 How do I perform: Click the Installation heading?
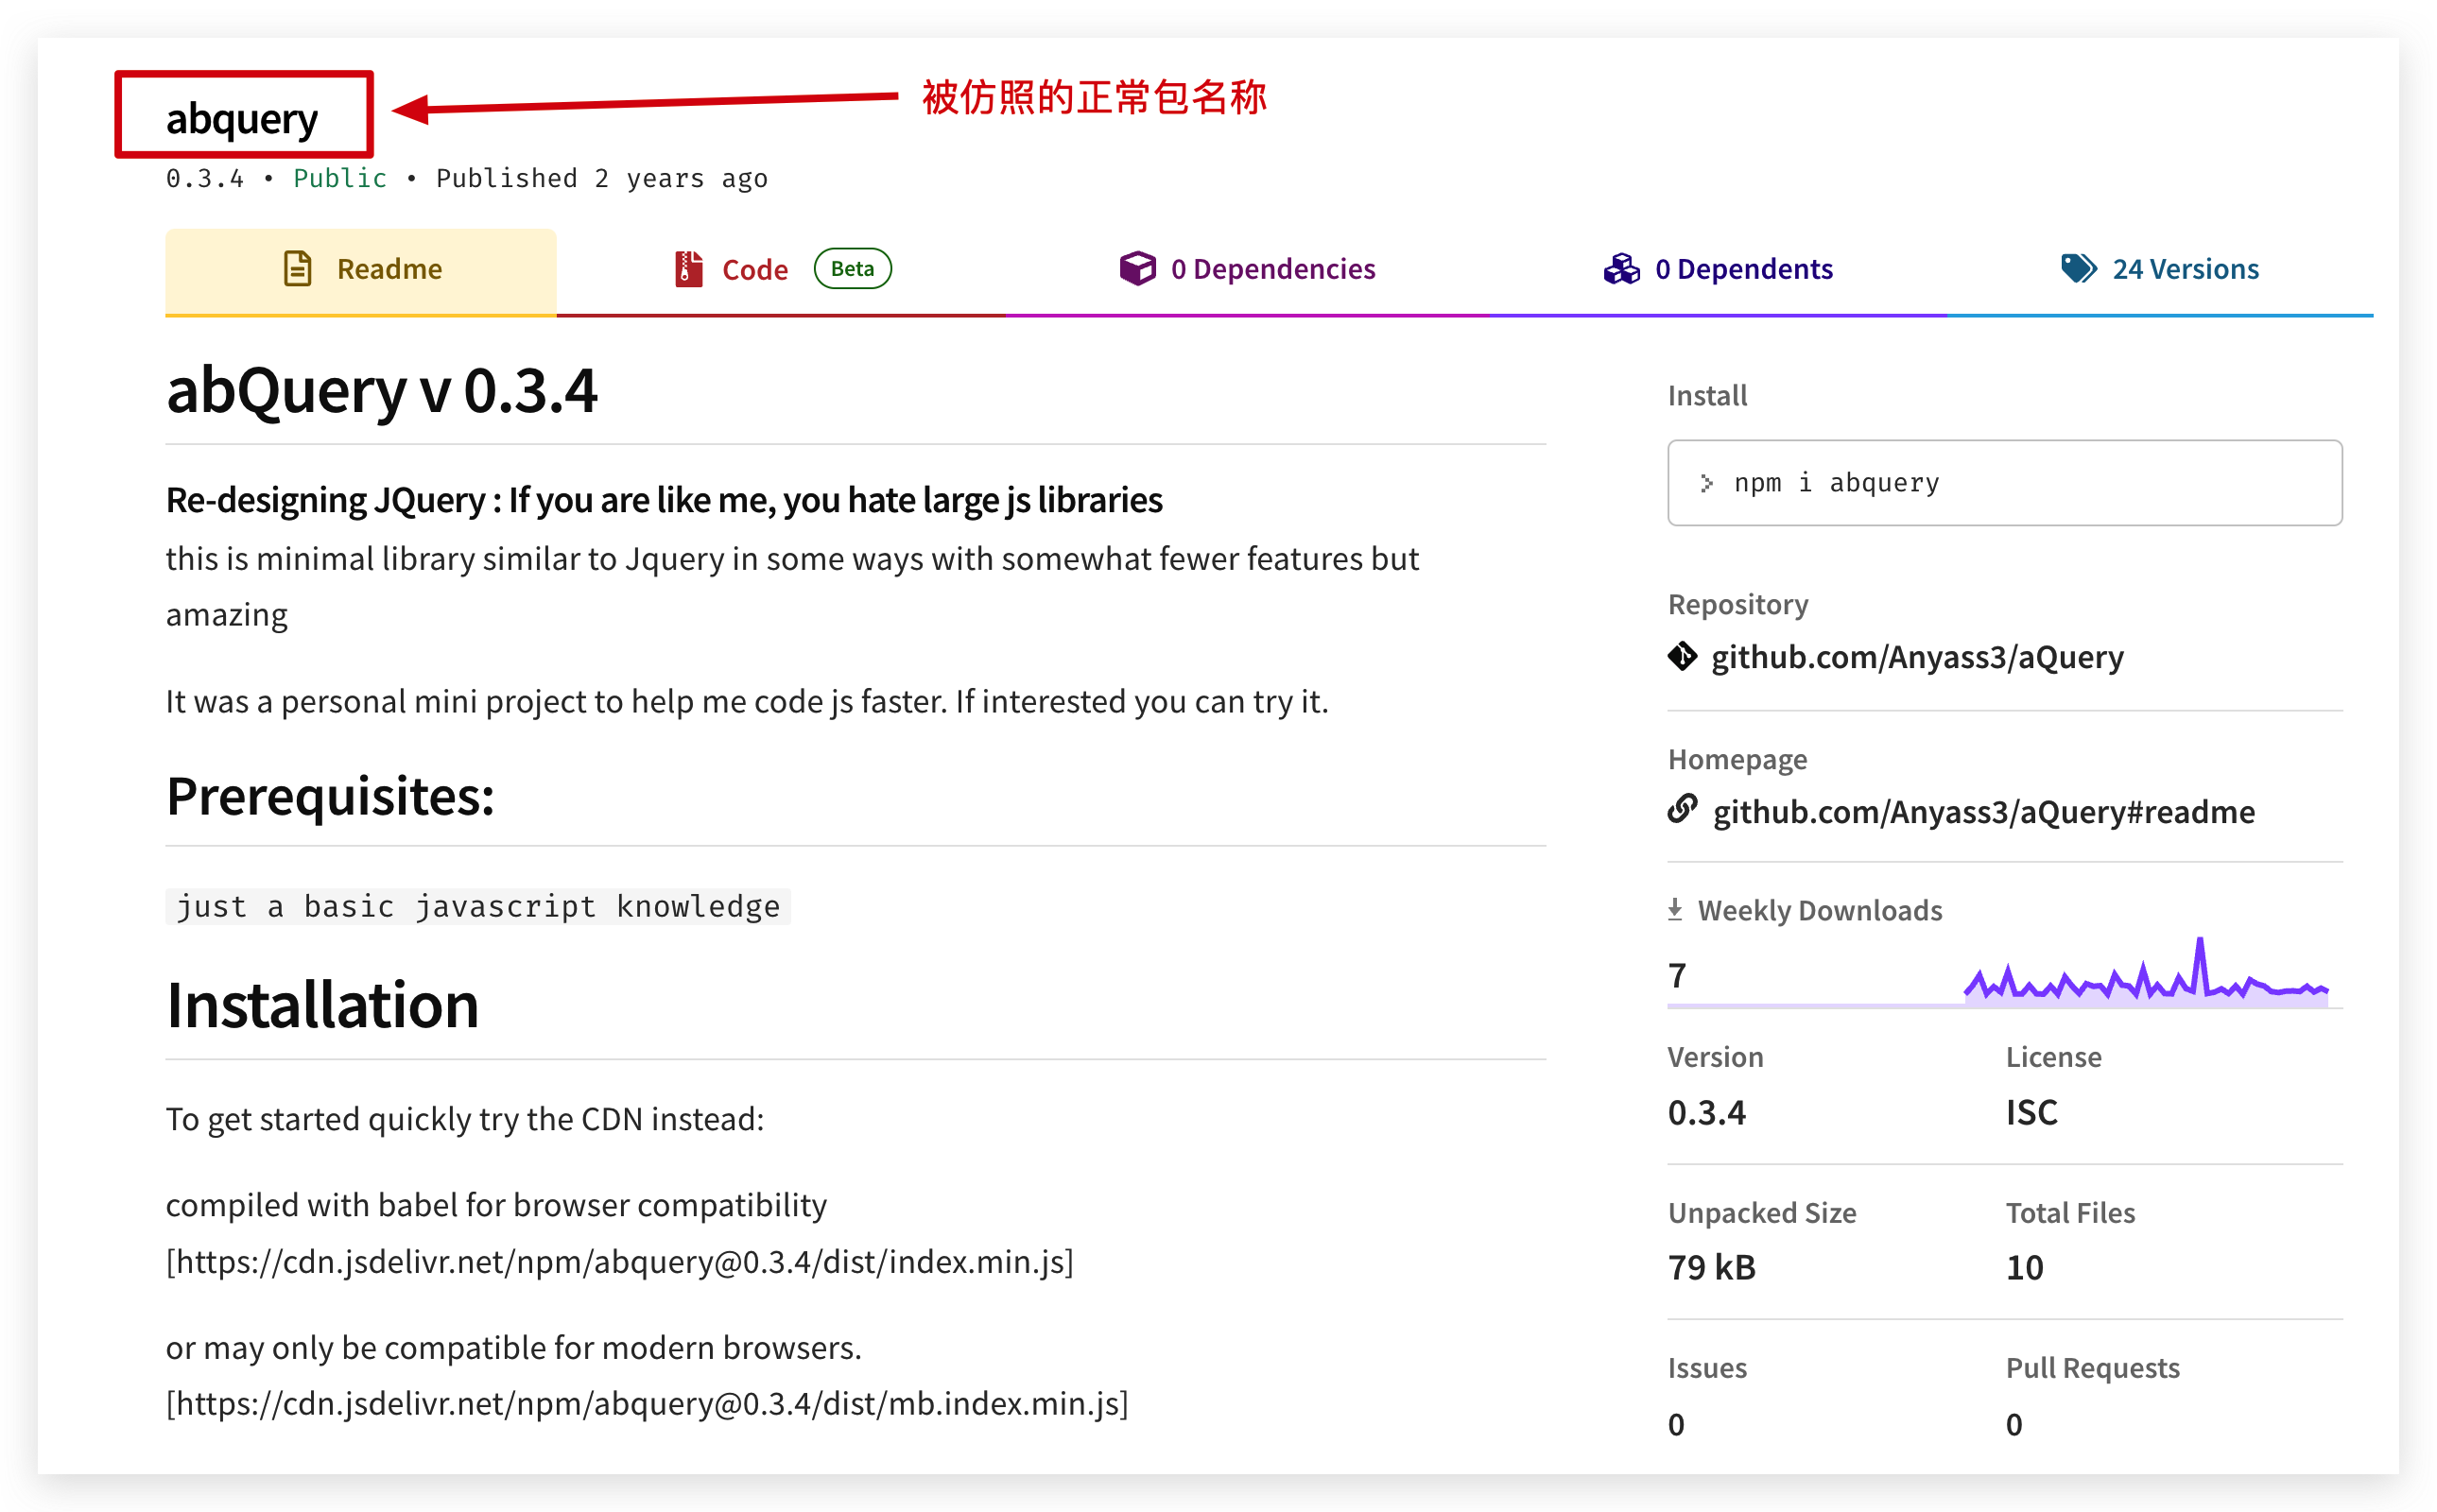click(322, 1005)
